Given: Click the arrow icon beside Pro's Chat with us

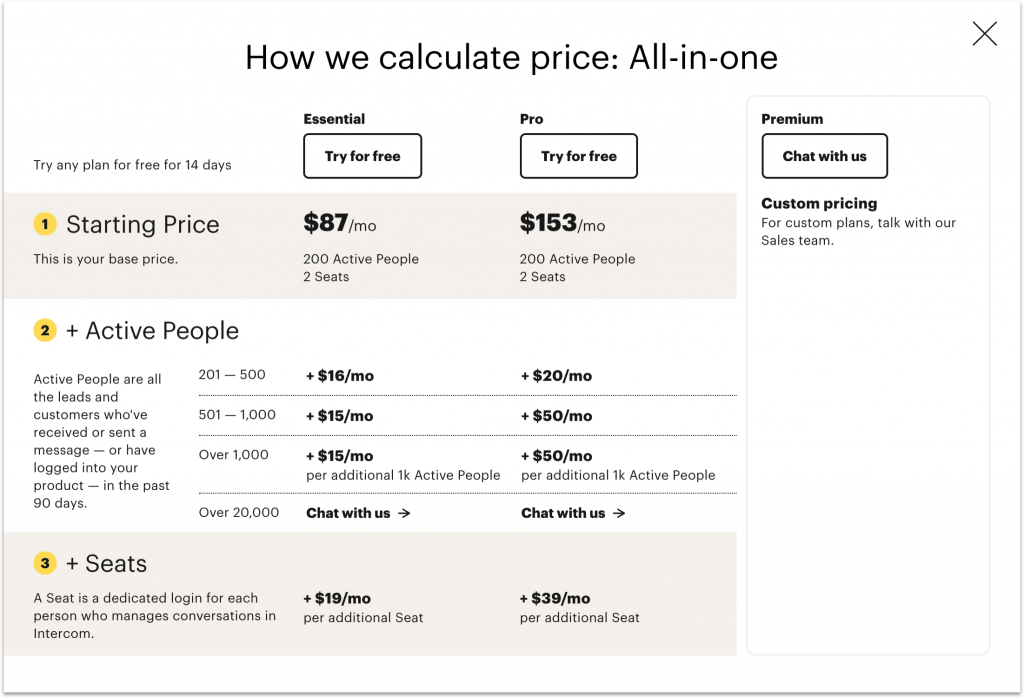Looking at the screenshot, I should coord(620,513).
